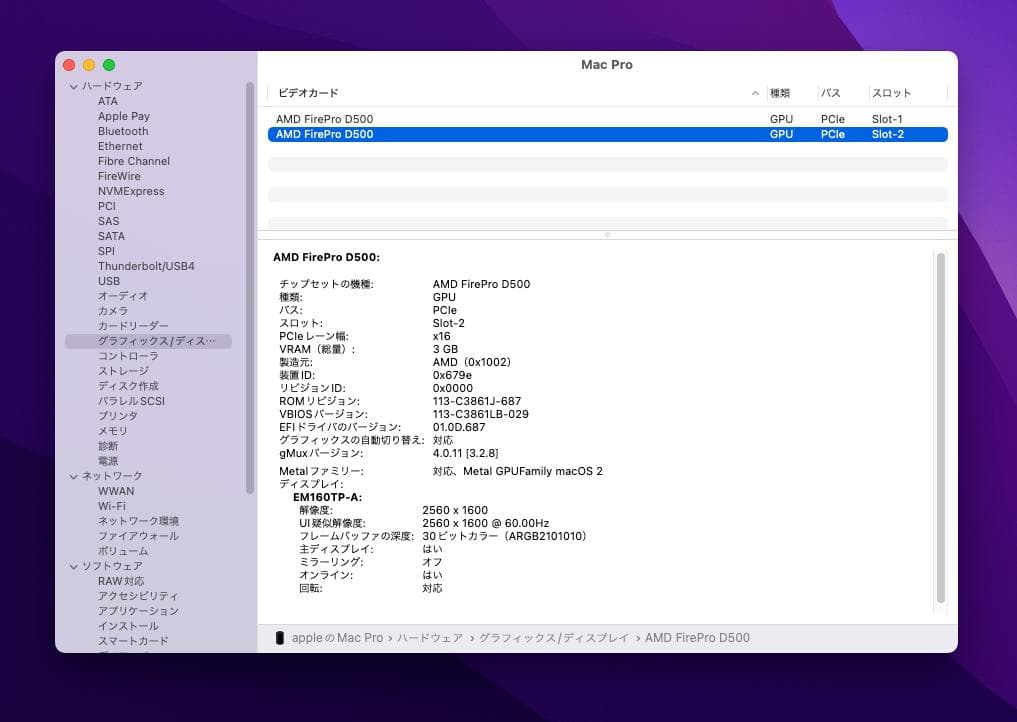Open アプリケーション under ソフトウェア

[138, 611]
